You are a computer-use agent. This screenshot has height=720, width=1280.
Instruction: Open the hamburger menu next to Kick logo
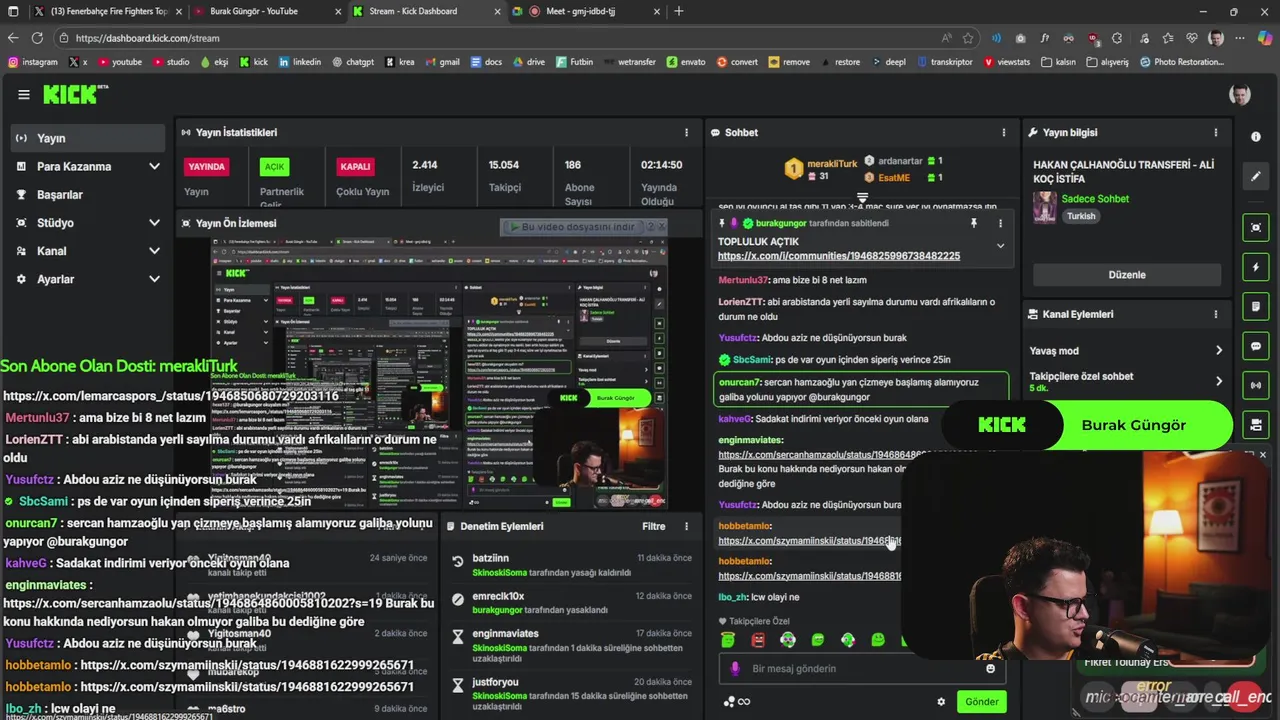tap(23, 95)
